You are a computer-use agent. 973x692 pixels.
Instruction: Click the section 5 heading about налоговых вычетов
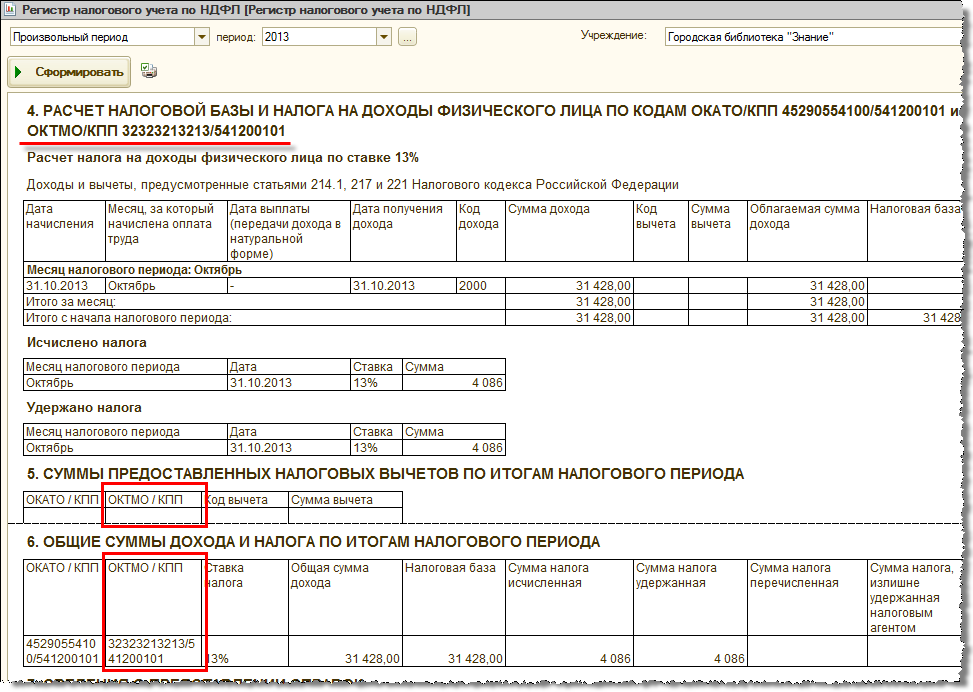pyautogui.click(x=385, y=474)
